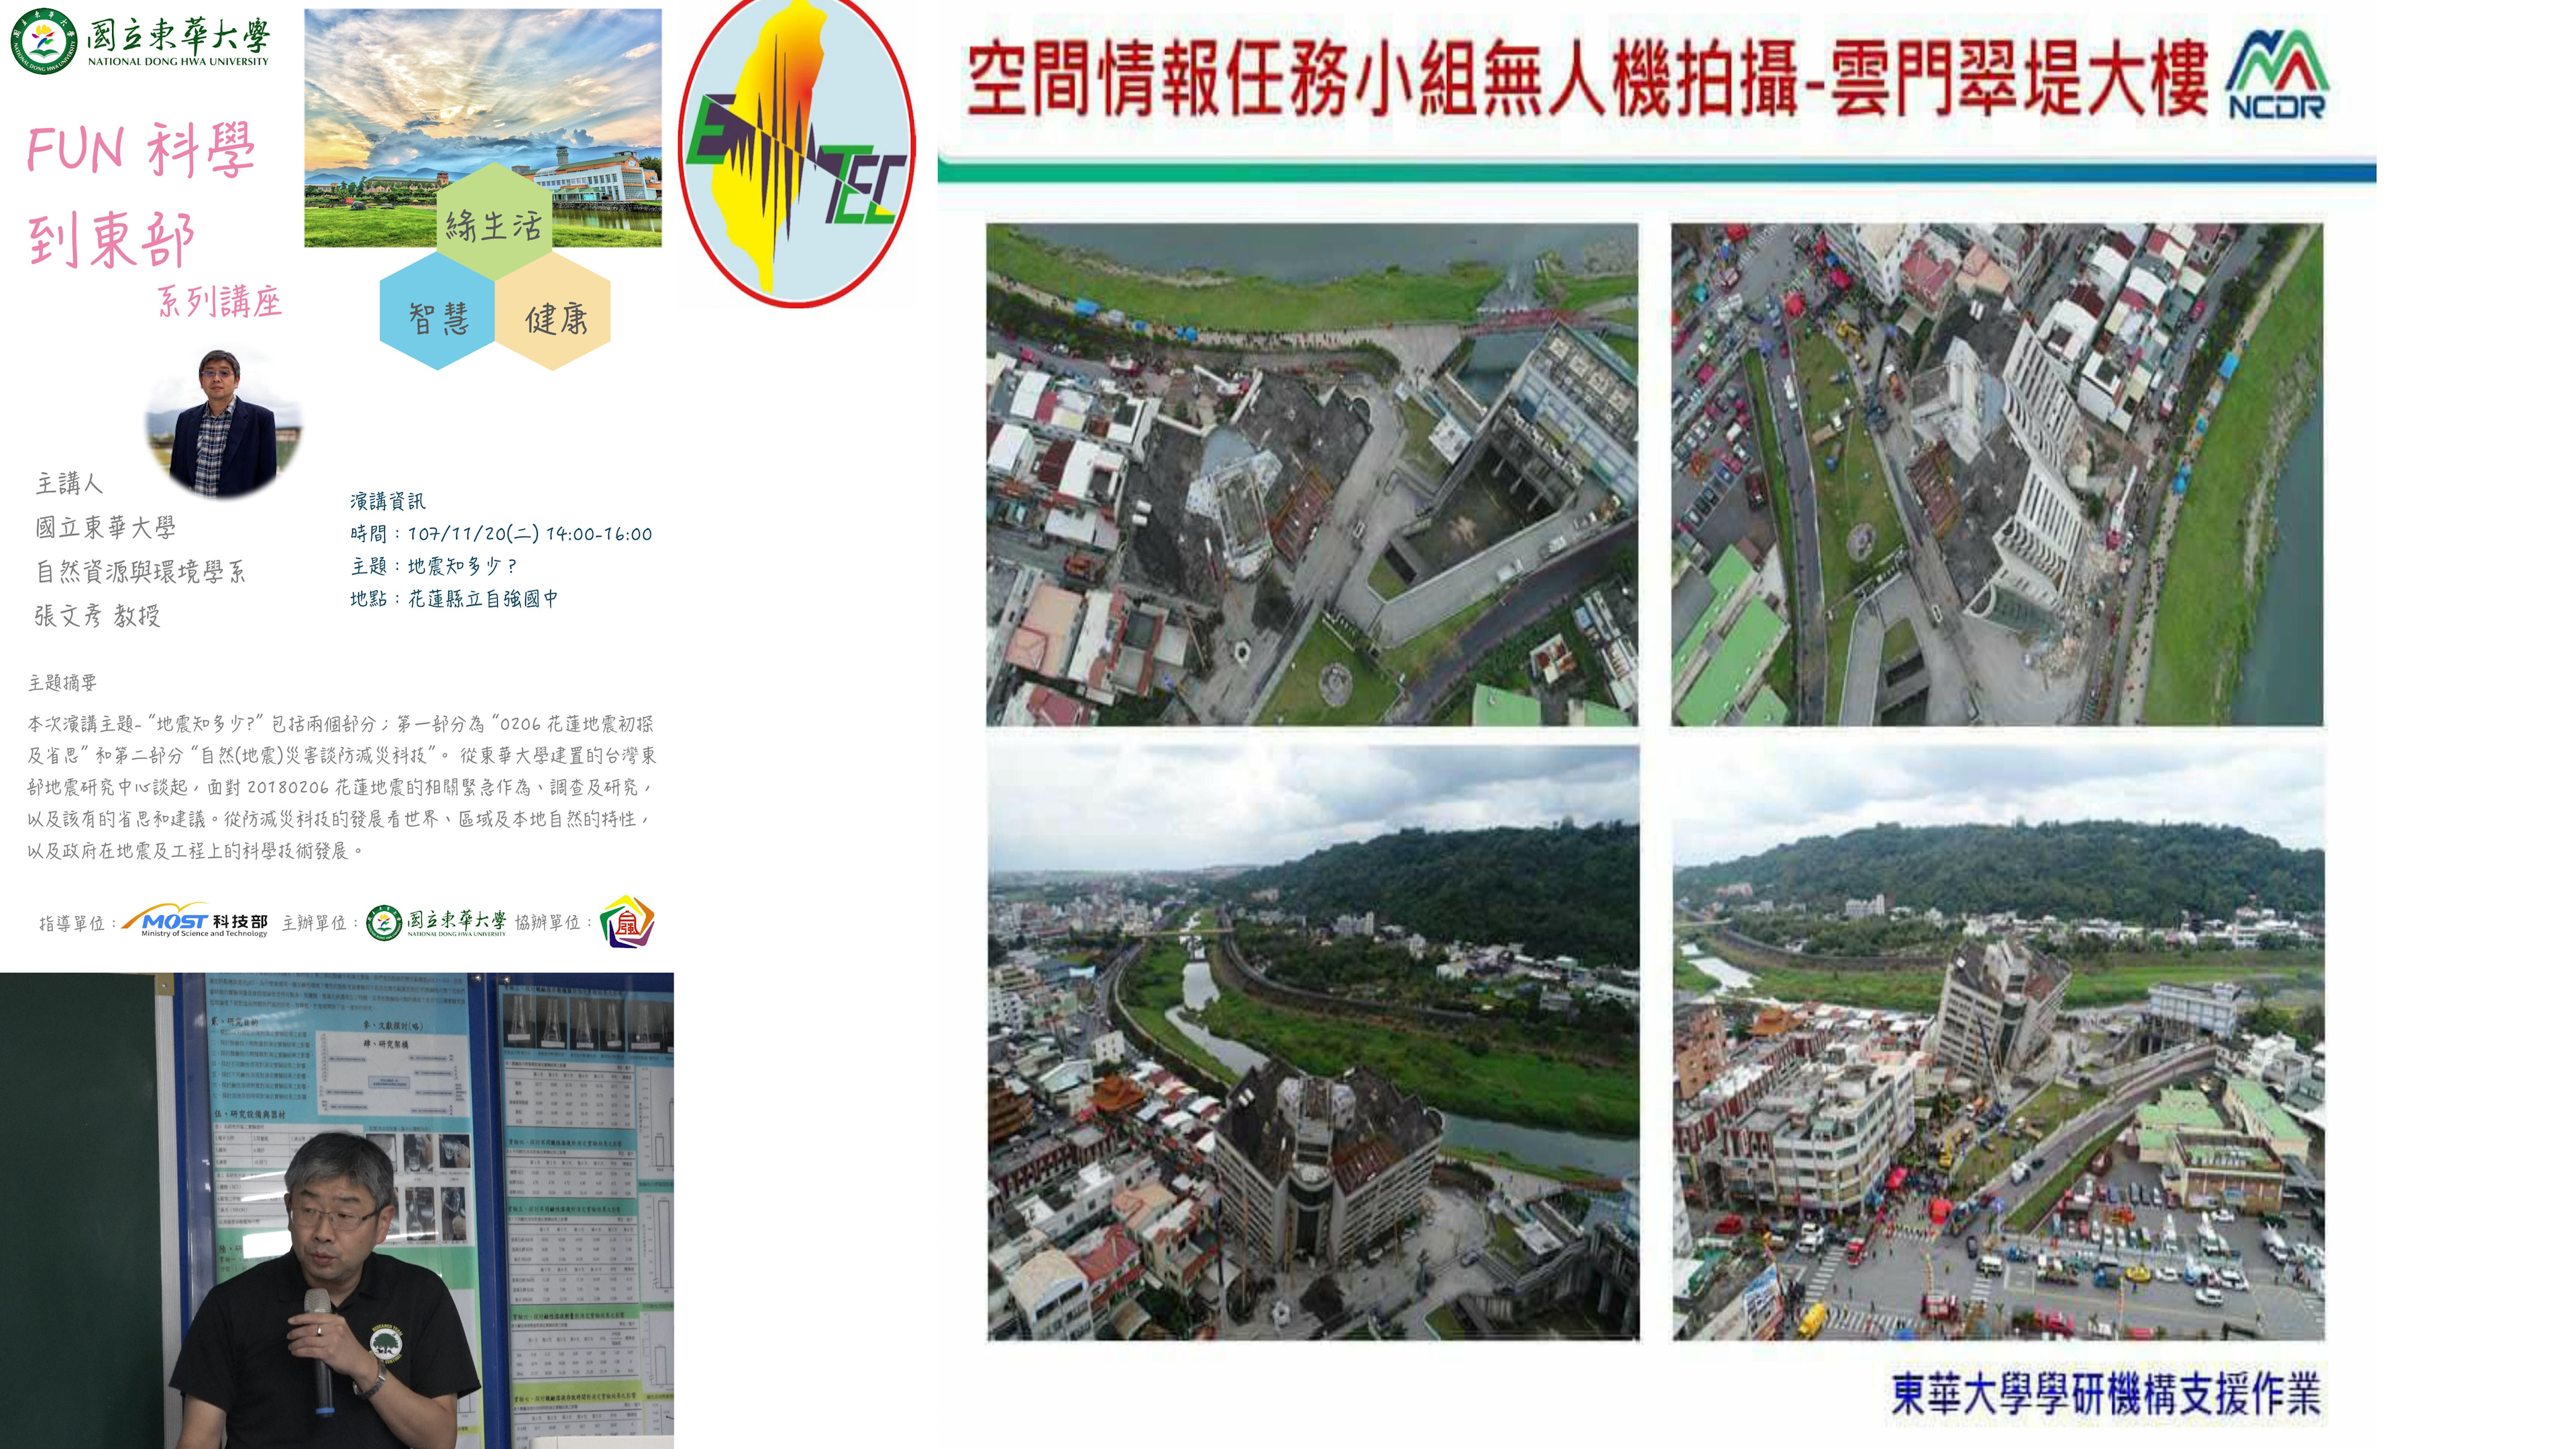The width and height of the screenshot is (2576, 1449).
Task: Click the NCDR logo in slide header
Action: pyautogui.click(x=2277, y=76)
